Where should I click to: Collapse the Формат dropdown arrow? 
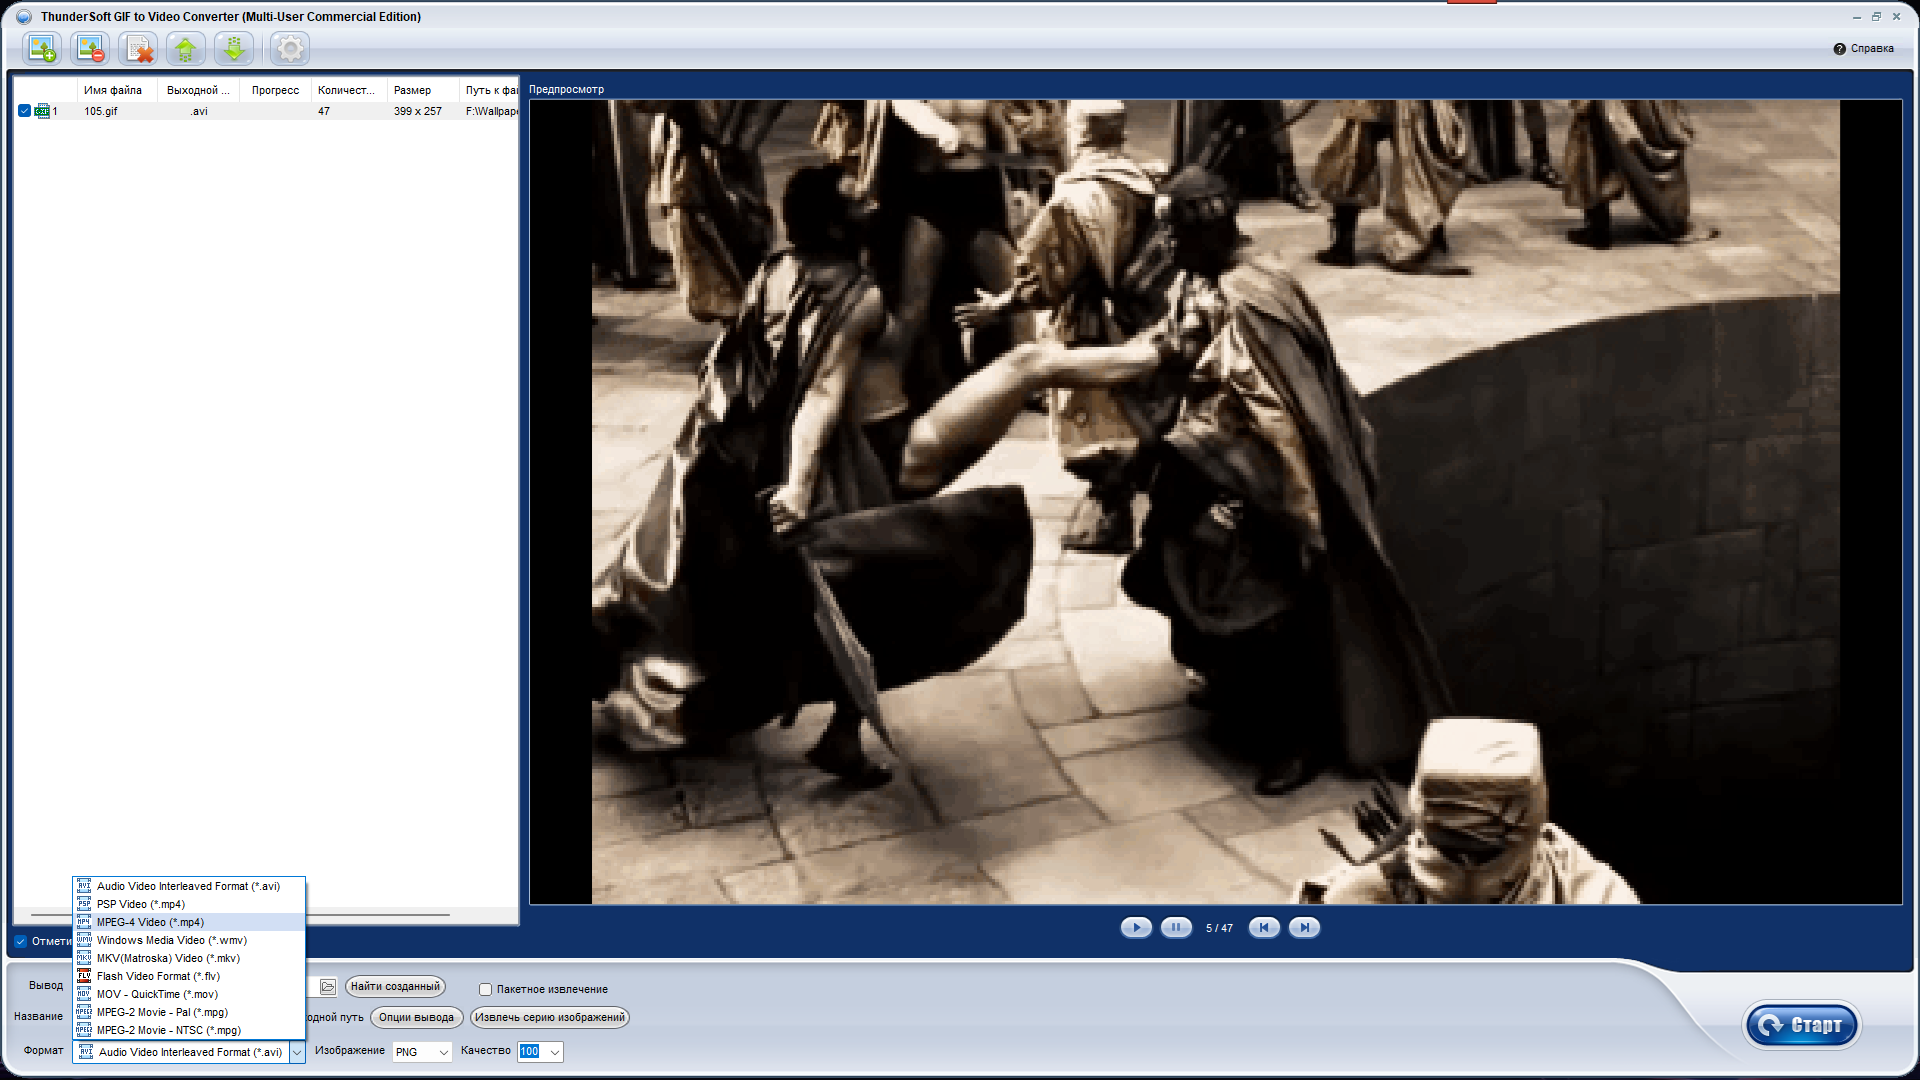(x=297, y=1052)
